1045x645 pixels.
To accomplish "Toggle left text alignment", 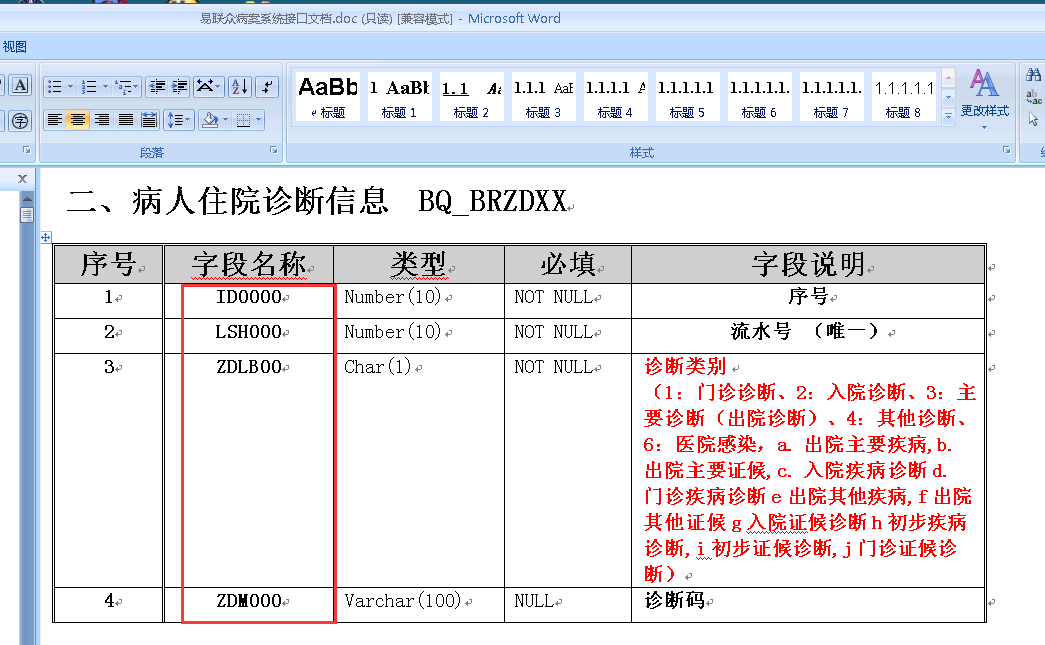I will [x=55, y=120].
